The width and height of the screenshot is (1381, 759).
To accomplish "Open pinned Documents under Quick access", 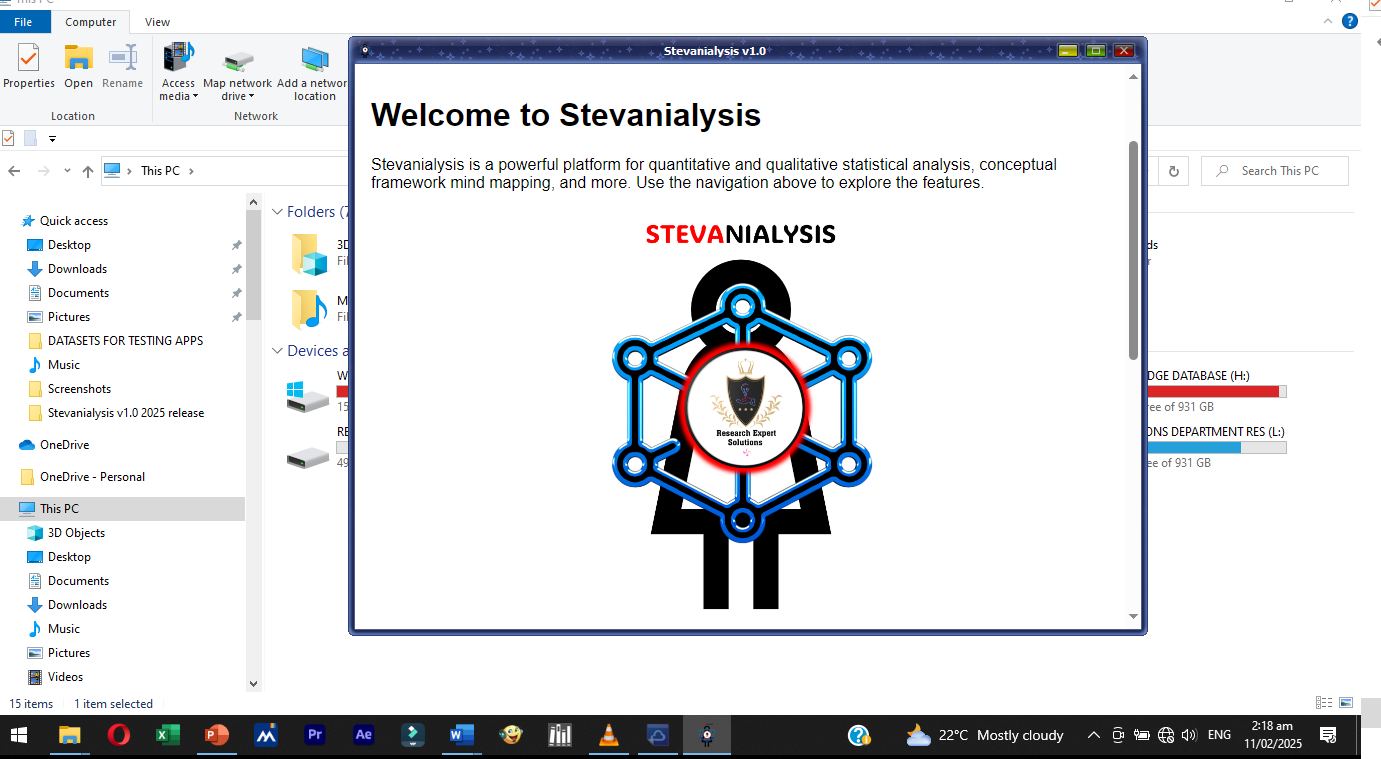I will 78,293.
